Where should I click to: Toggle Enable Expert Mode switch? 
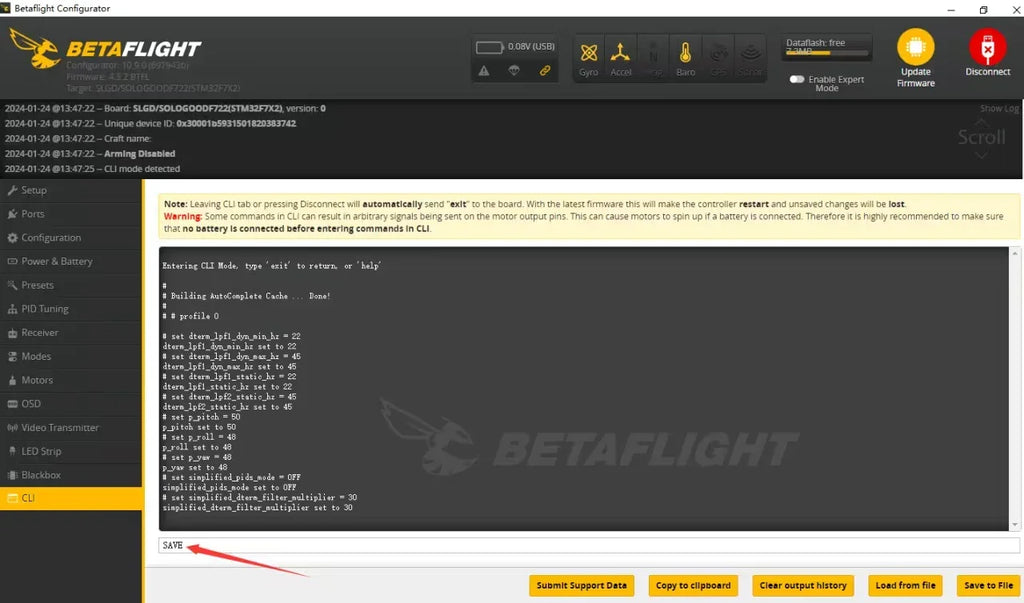click(x=797, y=79)
